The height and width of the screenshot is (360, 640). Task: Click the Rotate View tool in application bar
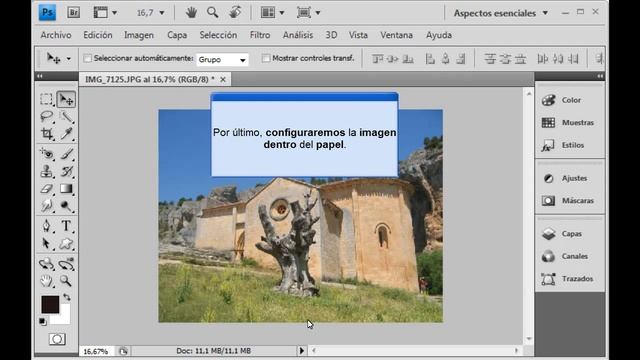[x=235, y=13]
